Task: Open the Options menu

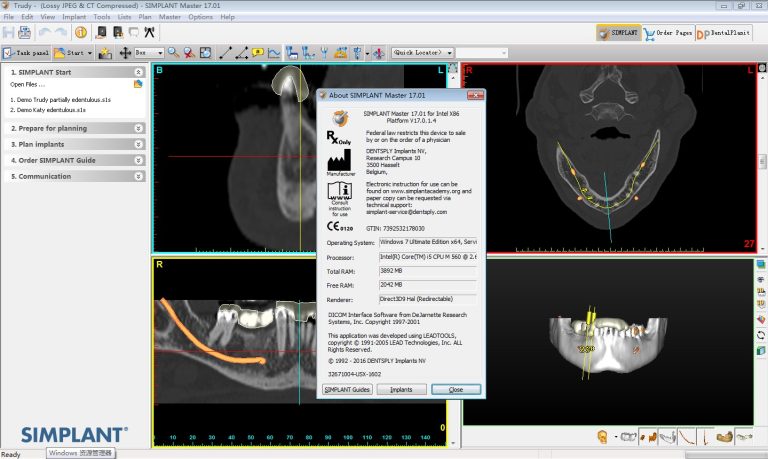Action: (x=200, y=17)
